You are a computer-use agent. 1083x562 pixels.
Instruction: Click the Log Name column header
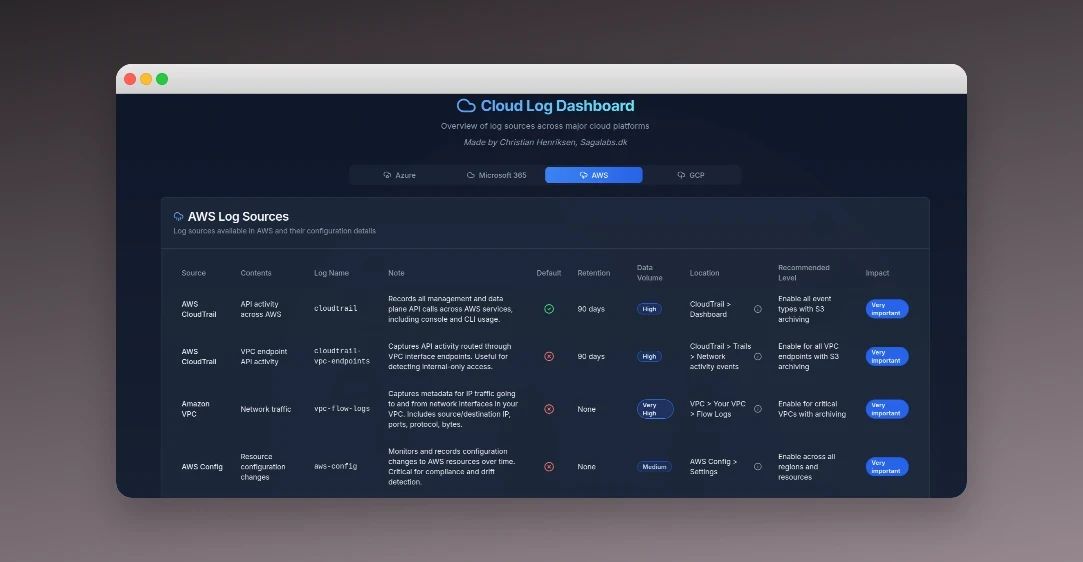tap(332, 273)
